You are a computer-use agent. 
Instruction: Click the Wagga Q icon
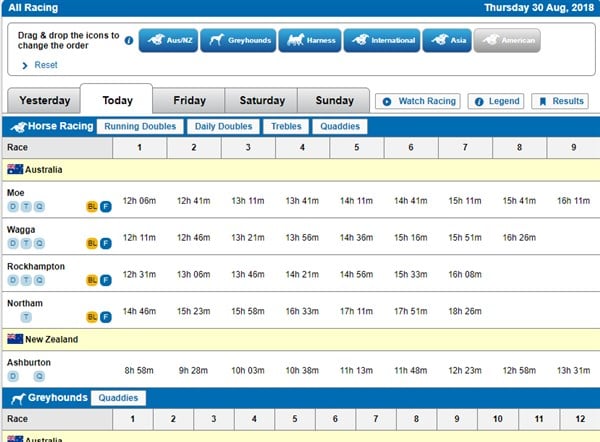coord(39,243)
